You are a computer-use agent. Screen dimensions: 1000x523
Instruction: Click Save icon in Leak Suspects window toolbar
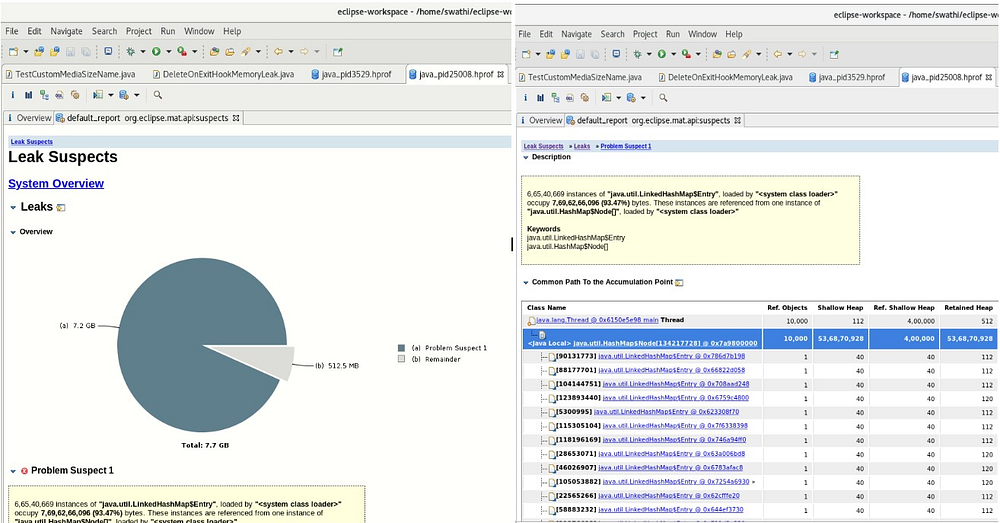(70, 52)
